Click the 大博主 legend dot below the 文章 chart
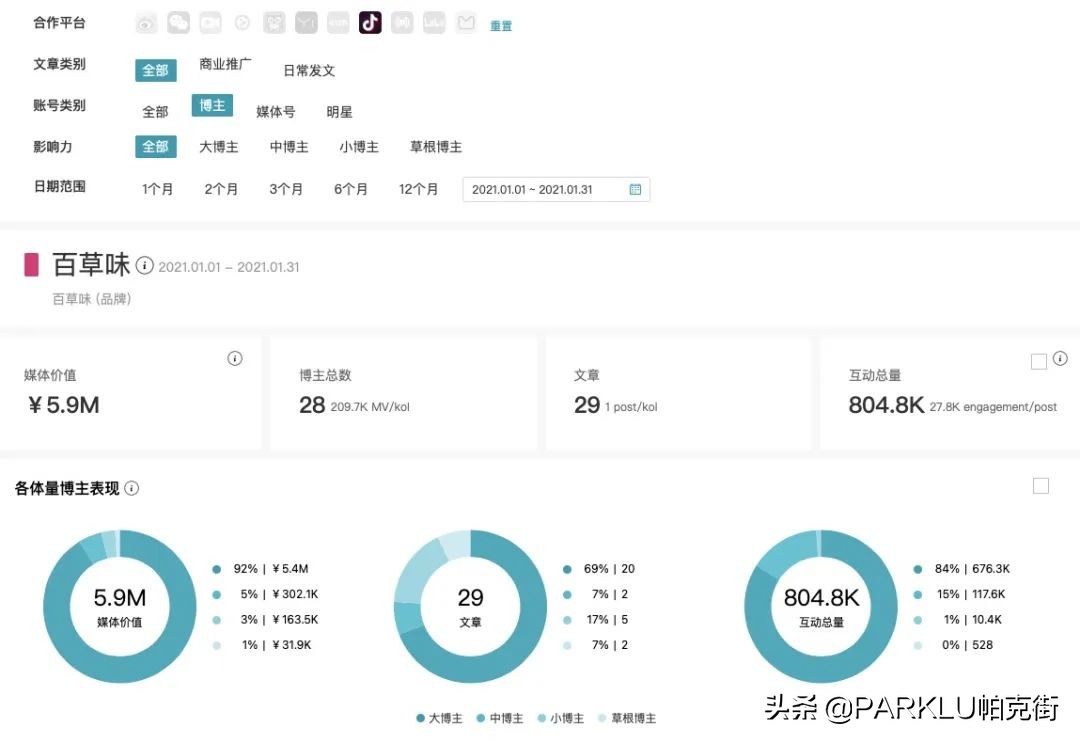Screen dimensions: 1080x743 tap(419, 718)
